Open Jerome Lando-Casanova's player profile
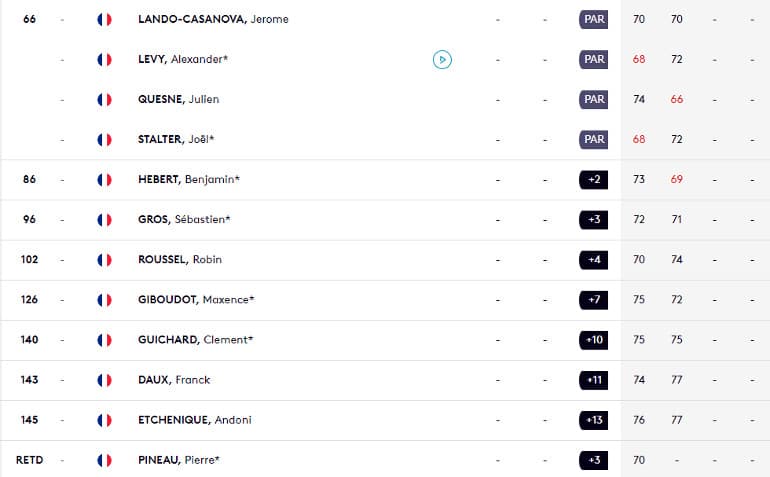 [213, 19]
